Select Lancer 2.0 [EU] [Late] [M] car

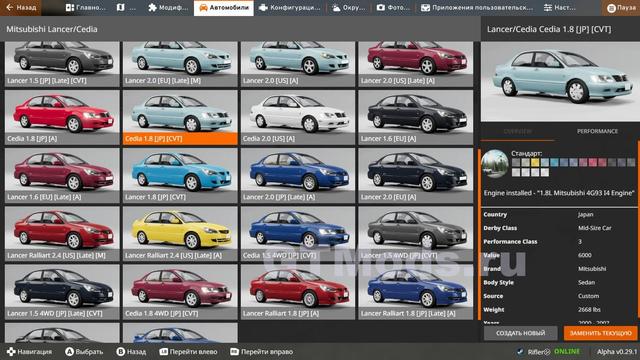click(180, 64)
